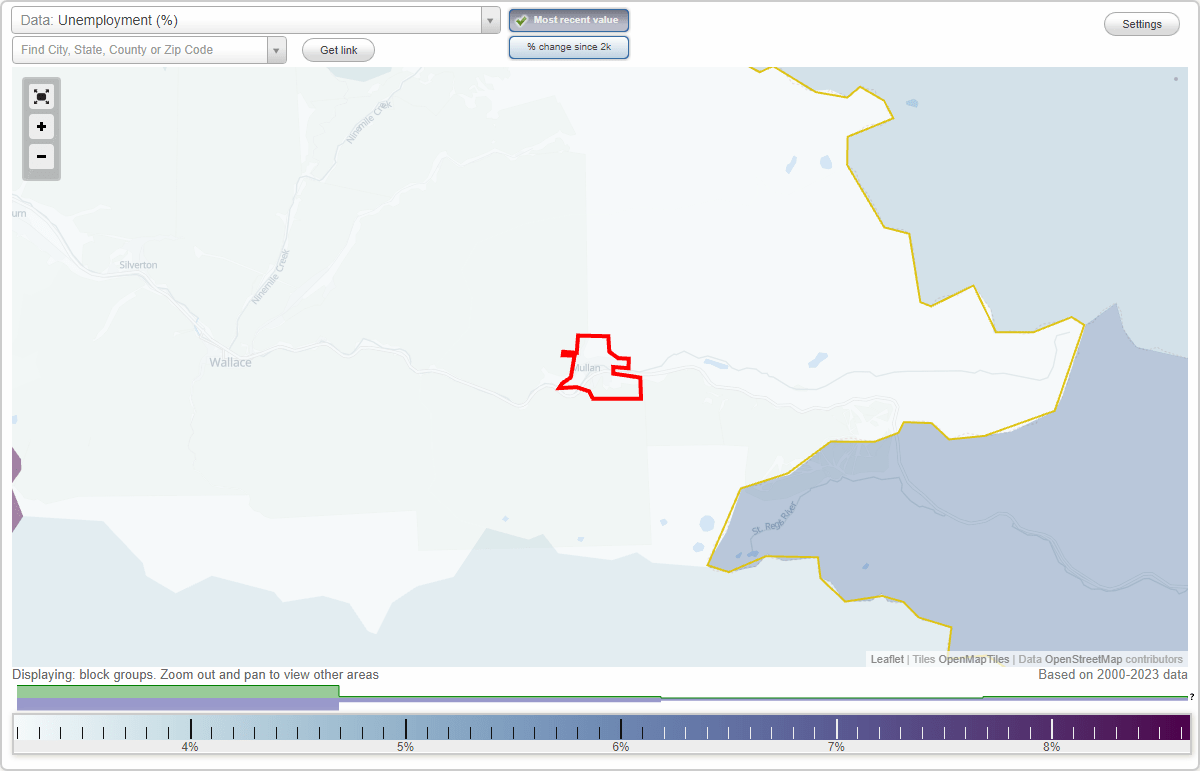Click the Silverton label on map

[138, 265]
